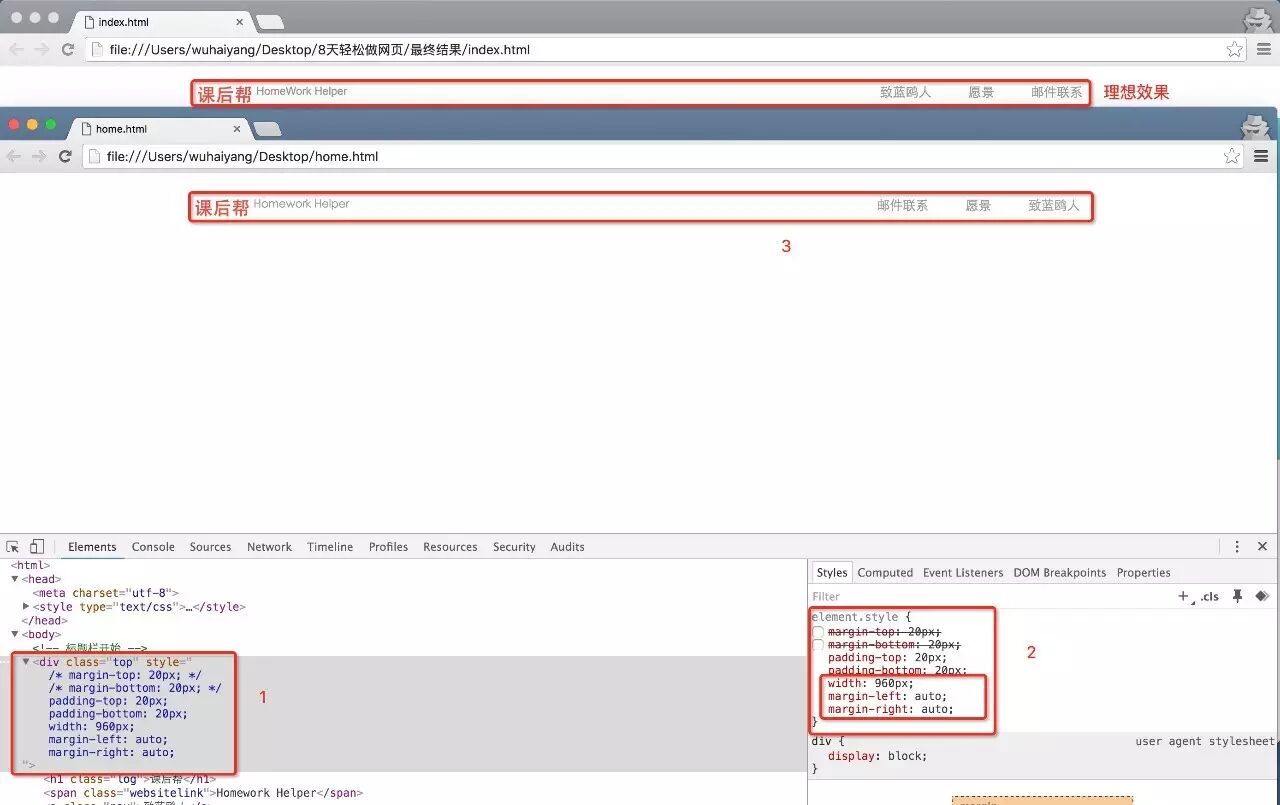Viewport: 1280px width, 805px height.
Task: Click 致蓝鸥人 link on index.html page
Action: pyautogui.click(x=905, y=92)
